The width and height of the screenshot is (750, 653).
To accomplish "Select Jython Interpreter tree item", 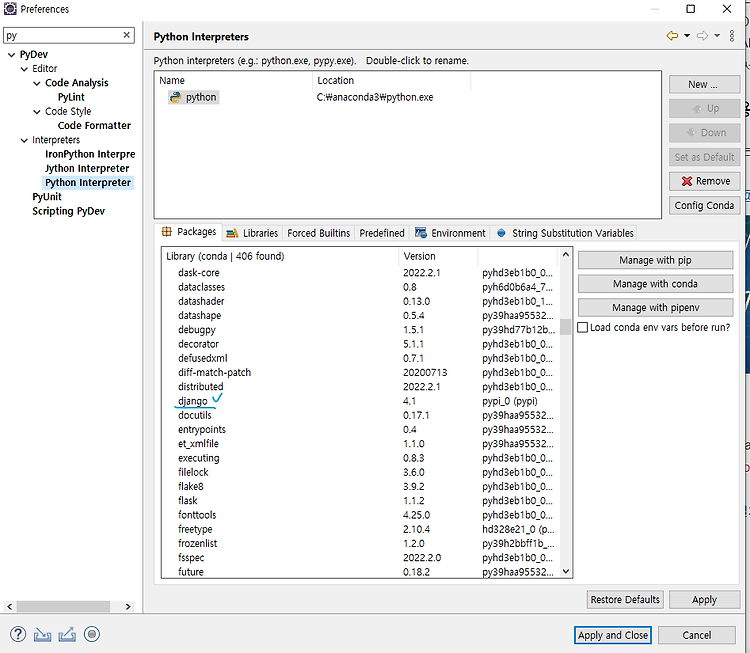I will pyautogui.click(x=87, y=168).
